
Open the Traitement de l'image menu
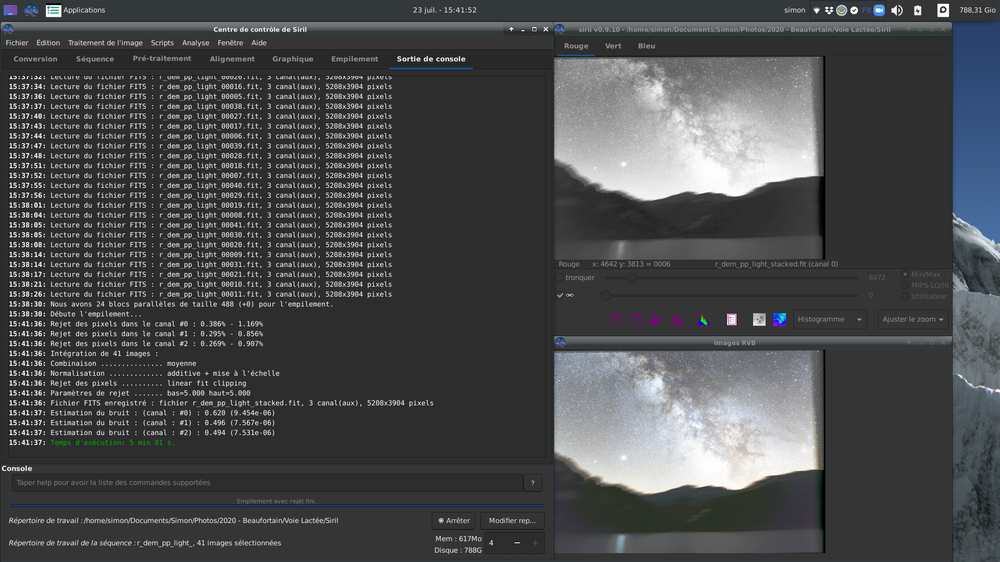click(x=105, y=43)
